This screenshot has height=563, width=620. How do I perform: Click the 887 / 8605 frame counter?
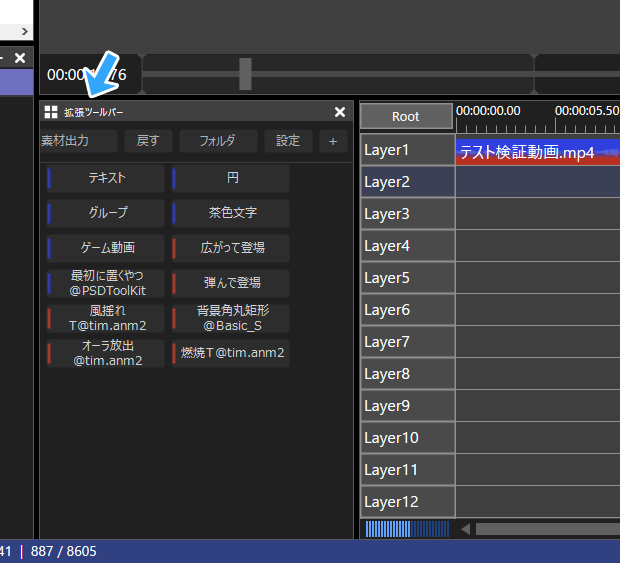tap(64, 551)
